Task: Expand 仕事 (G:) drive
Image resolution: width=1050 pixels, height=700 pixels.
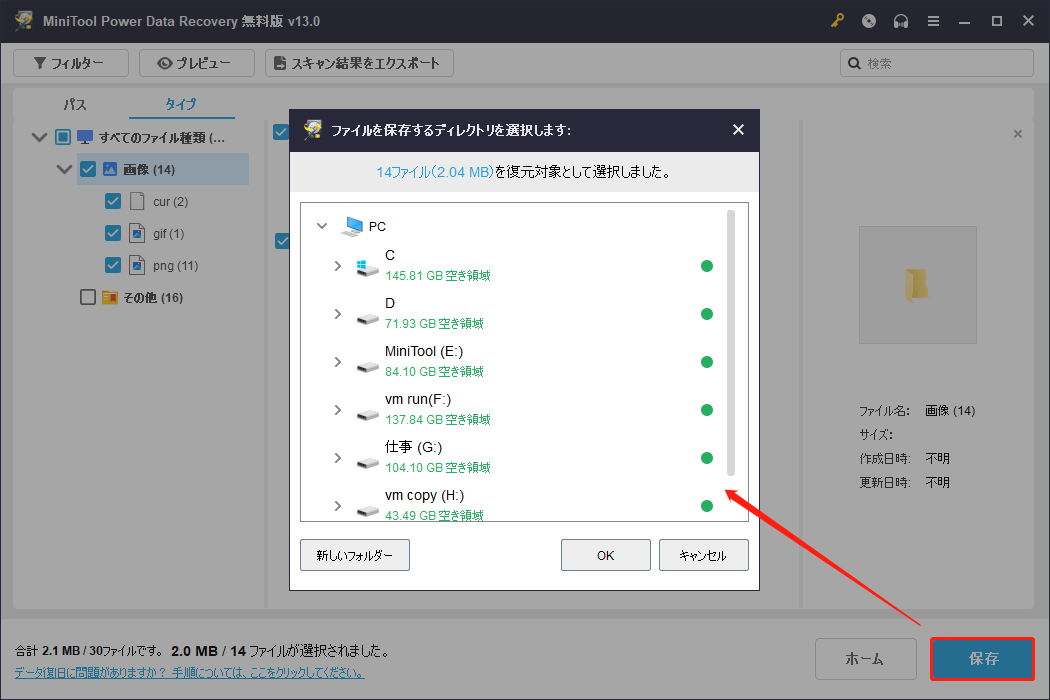Action: [338, 458]
